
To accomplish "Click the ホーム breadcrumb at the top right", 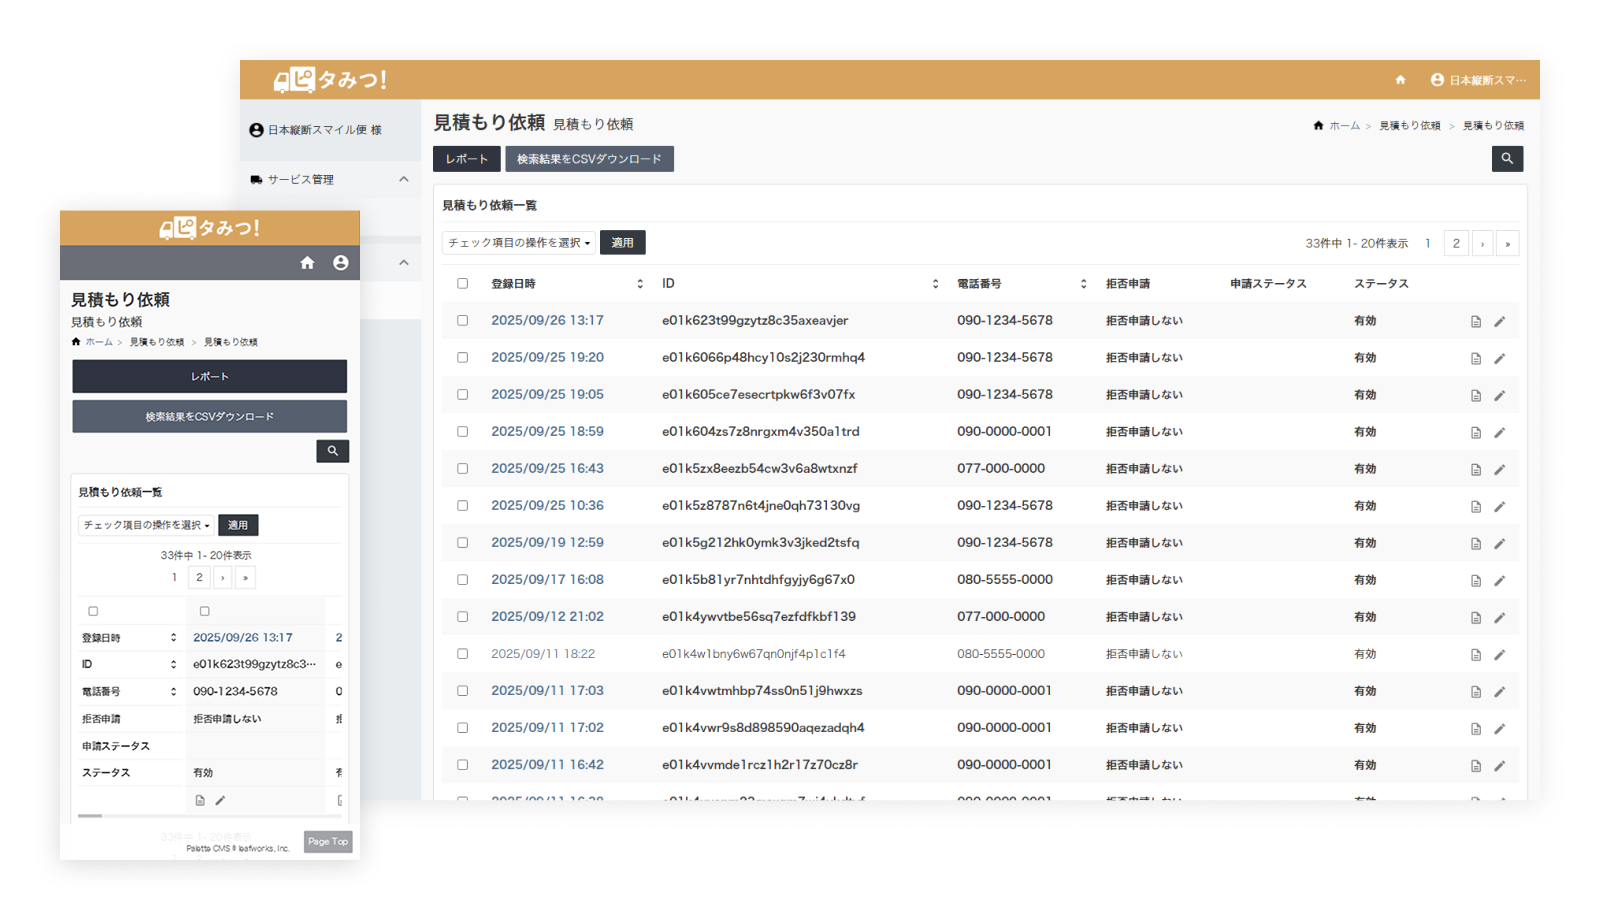I will click(1343, 126).
